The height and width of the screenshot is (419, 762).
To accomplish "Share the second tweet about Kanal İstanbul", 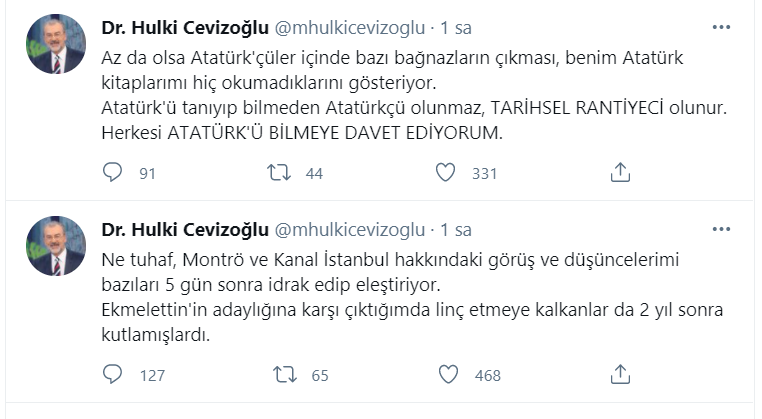I will pyautogui.click(x=620, y=376).
